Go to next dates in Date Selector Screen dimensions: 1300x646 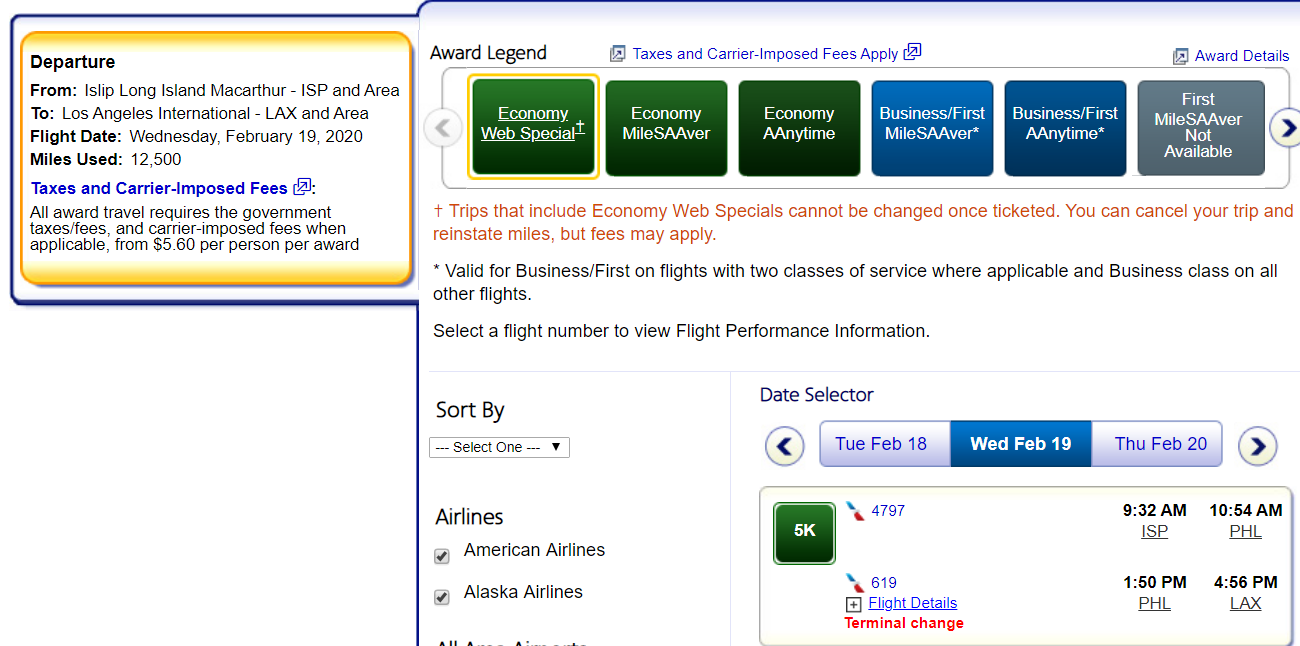click(1259, 446)
